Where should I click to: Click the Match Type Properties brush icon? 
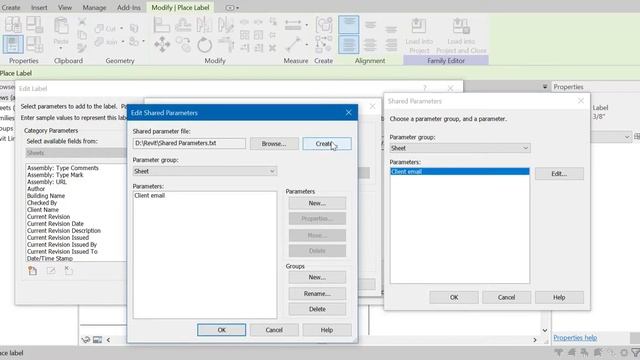point(82,48)
